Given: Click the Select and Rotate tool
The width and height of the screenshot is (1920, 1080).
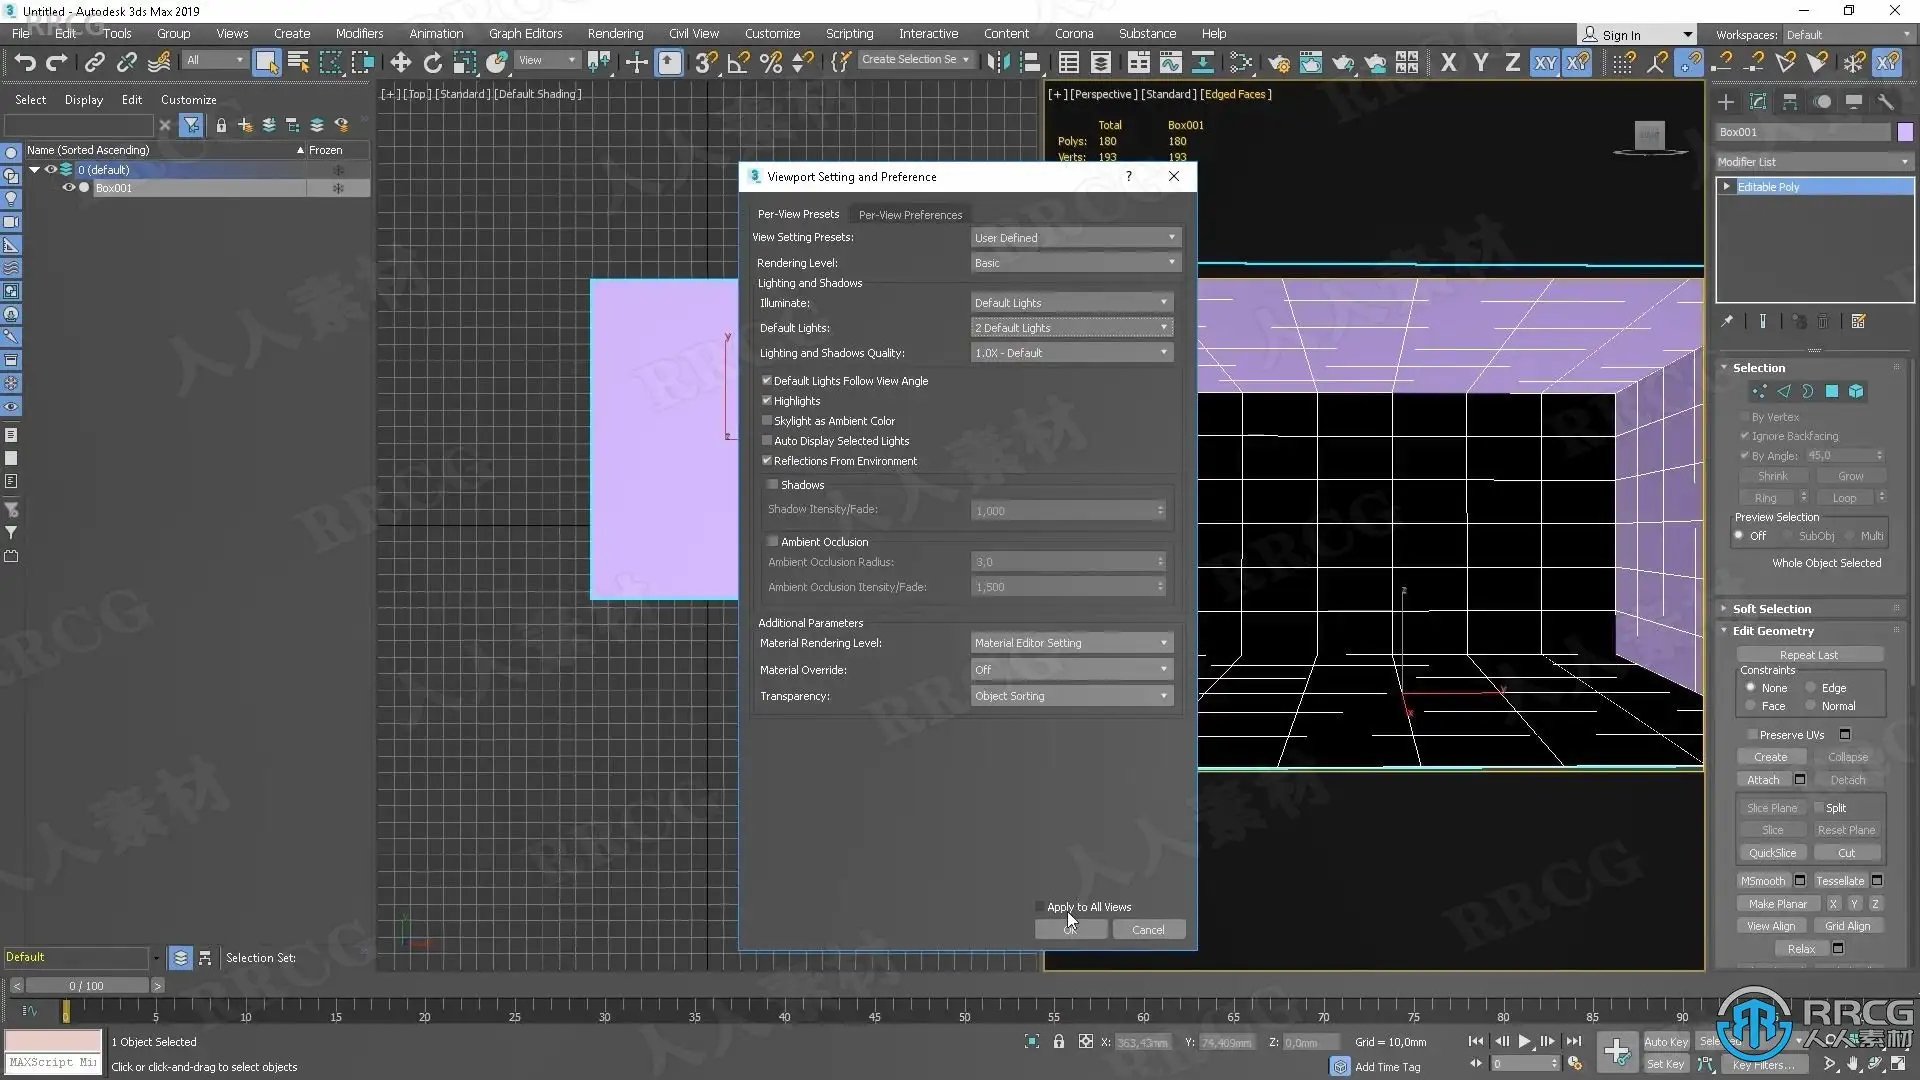Looking at the screenshot, I should [x=432, y=62].
